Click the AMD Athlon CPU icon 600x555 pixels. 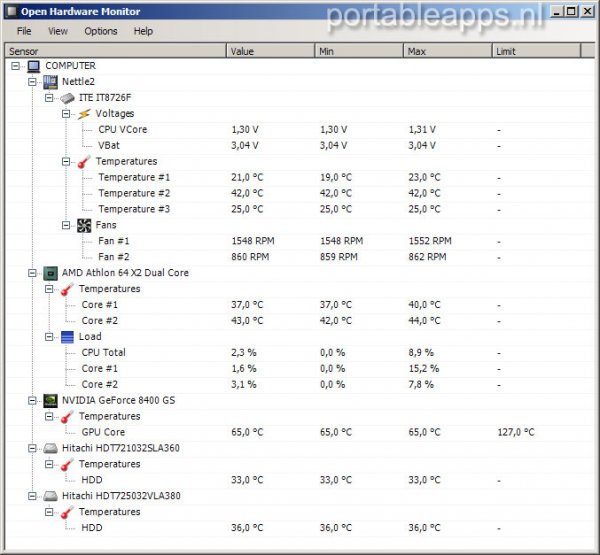click(x=51, y=273)
